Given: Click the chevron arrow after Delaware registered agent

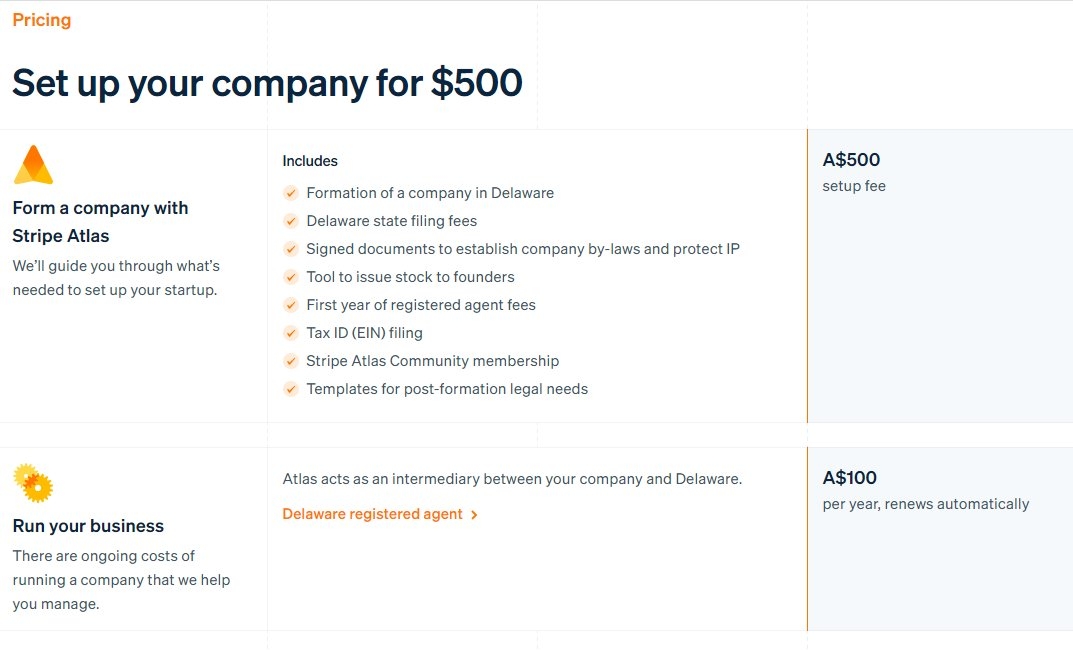Looking at the screenshot, I should tap(474, 515).
